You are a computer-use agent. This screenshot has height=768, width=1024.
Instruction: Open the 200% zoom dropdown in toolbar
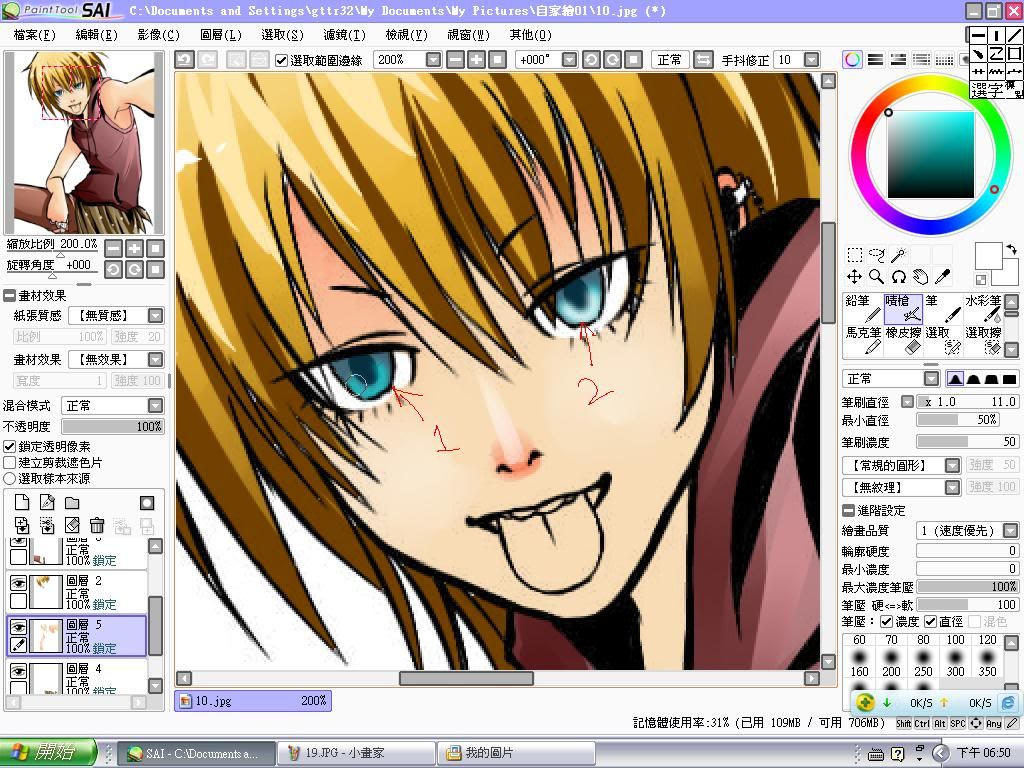pyautogui.click(x=433, y=59)
